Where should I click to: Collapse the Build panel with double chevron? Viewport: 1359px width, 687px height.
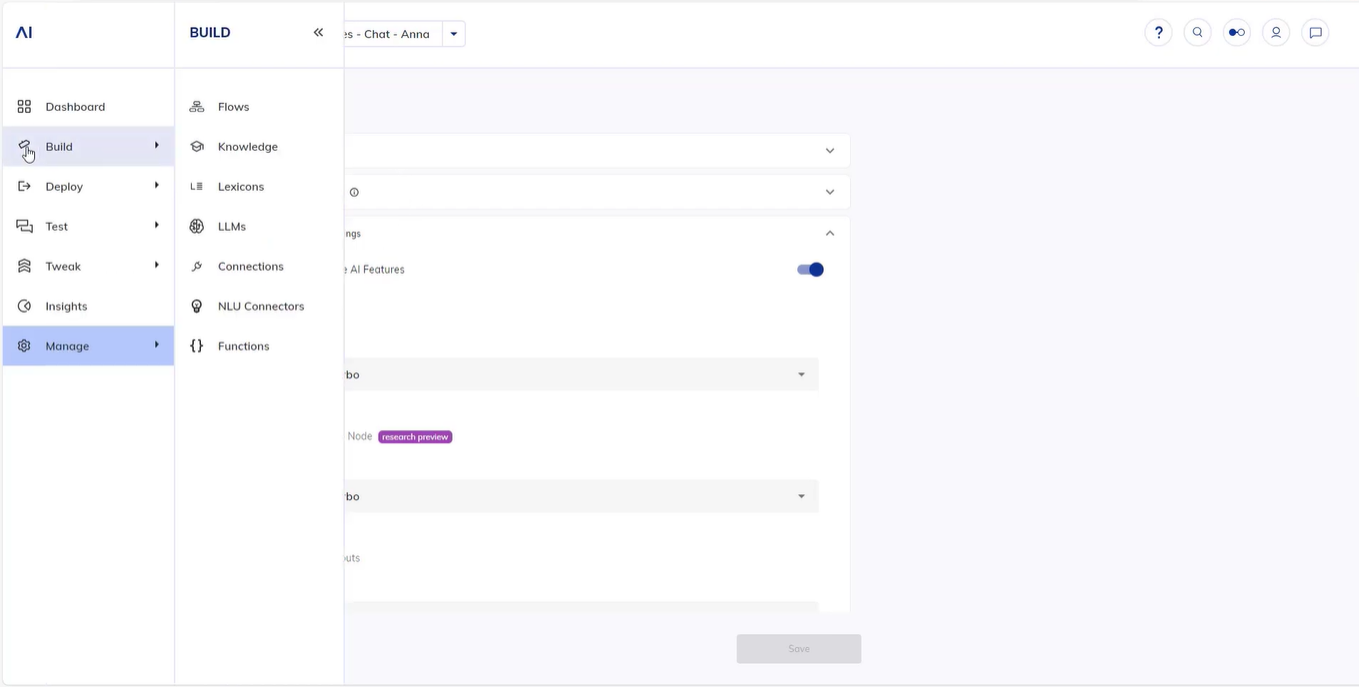318,32
